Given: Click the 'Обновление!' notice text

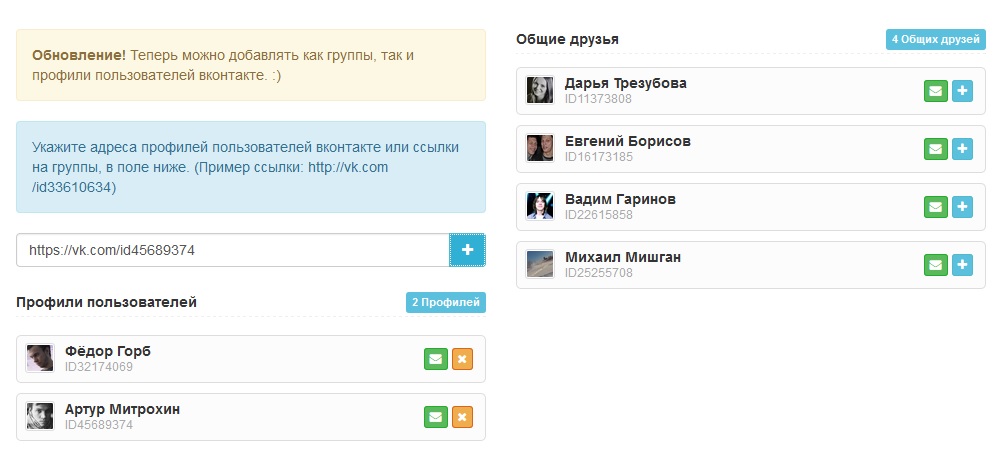Looking at the screenshot, I should 79,55.
